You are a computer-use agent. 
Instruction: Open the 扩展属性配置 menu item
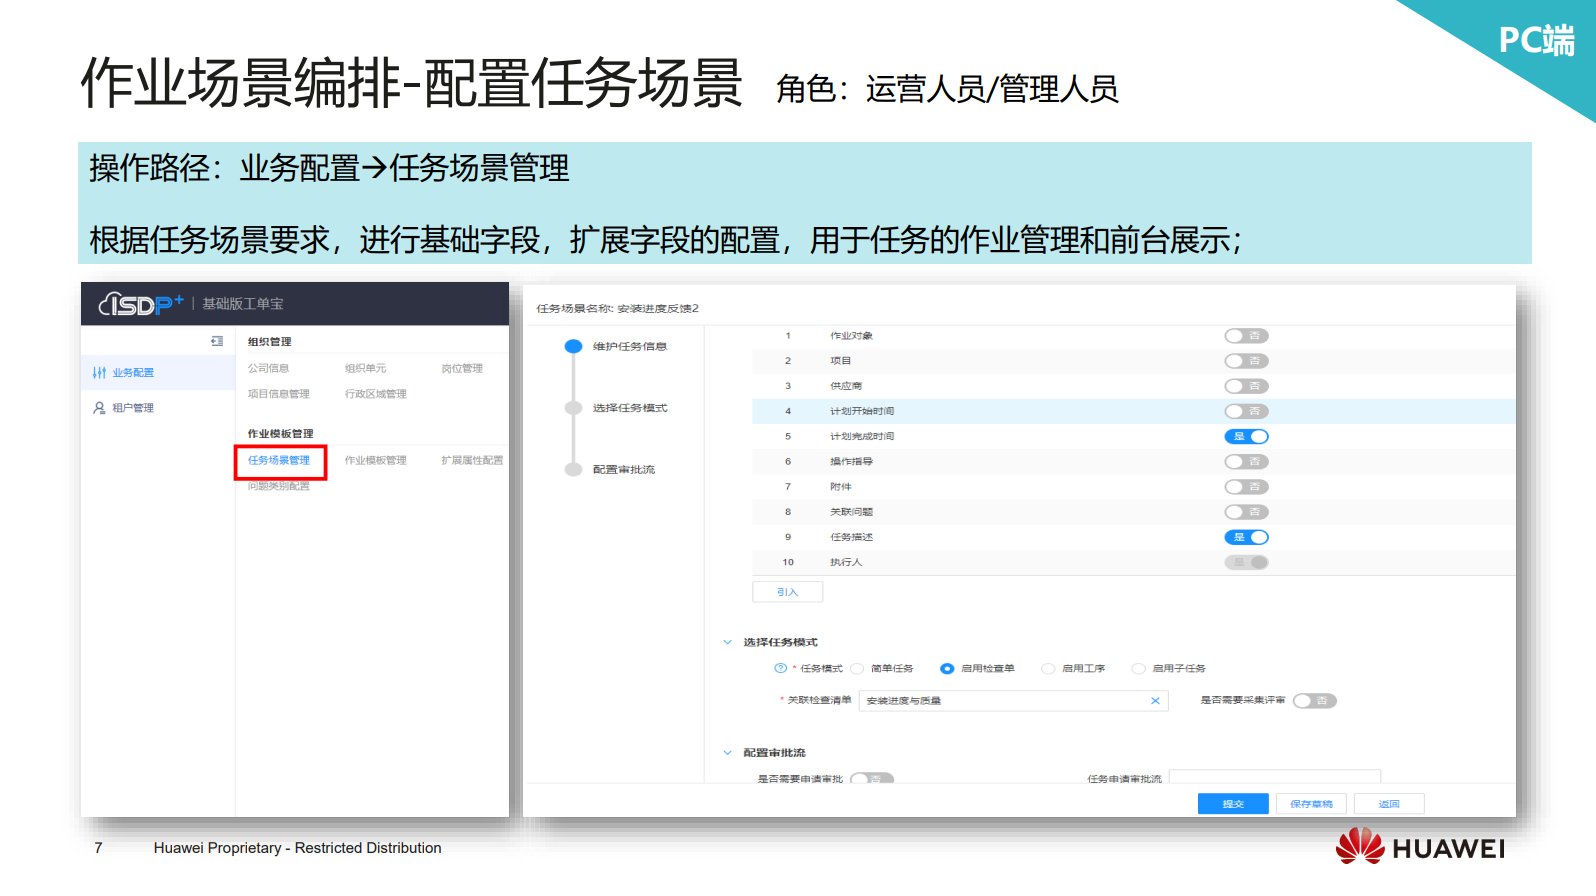tap(472, 461)
